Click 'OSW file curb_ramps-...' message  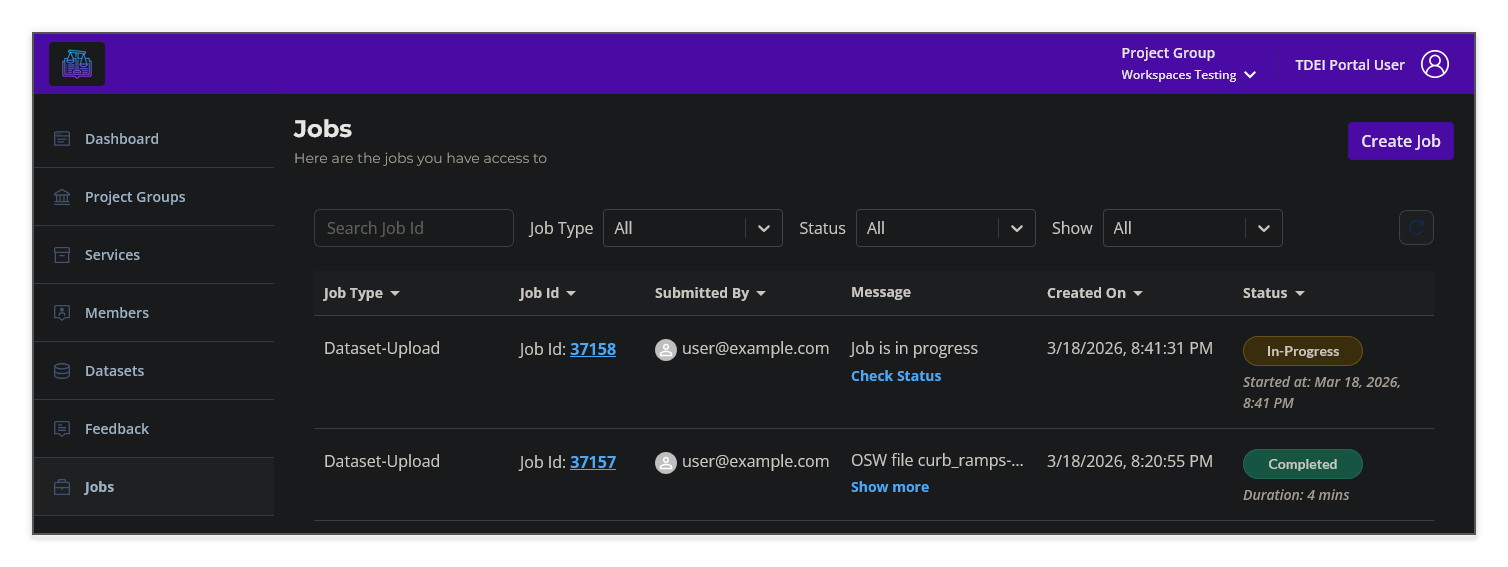[937, 462]
